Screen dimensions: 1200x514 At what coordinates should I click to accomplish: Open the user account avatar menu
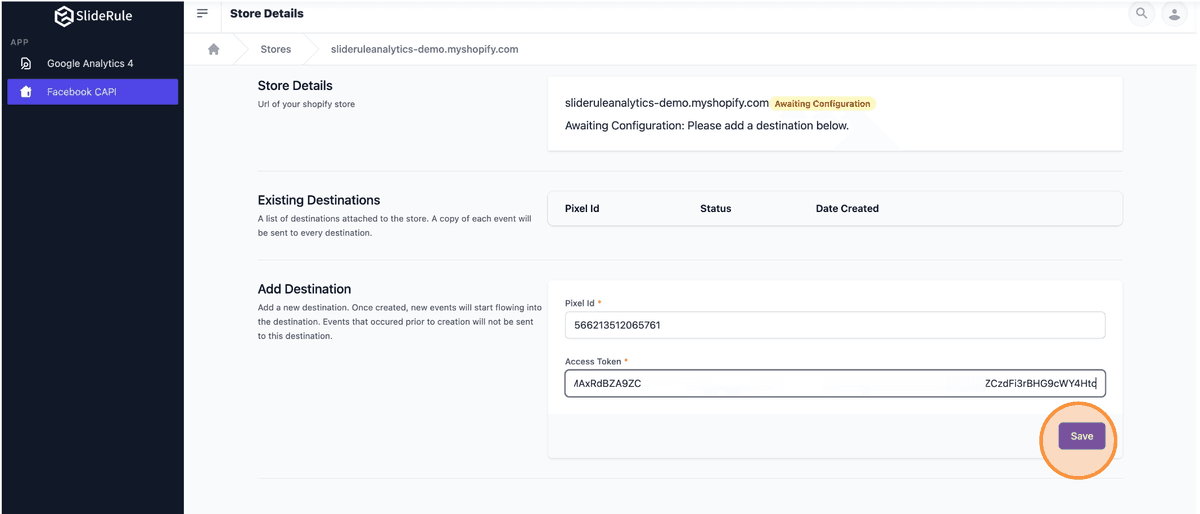pyautogui.click(x=1173, y=14)
